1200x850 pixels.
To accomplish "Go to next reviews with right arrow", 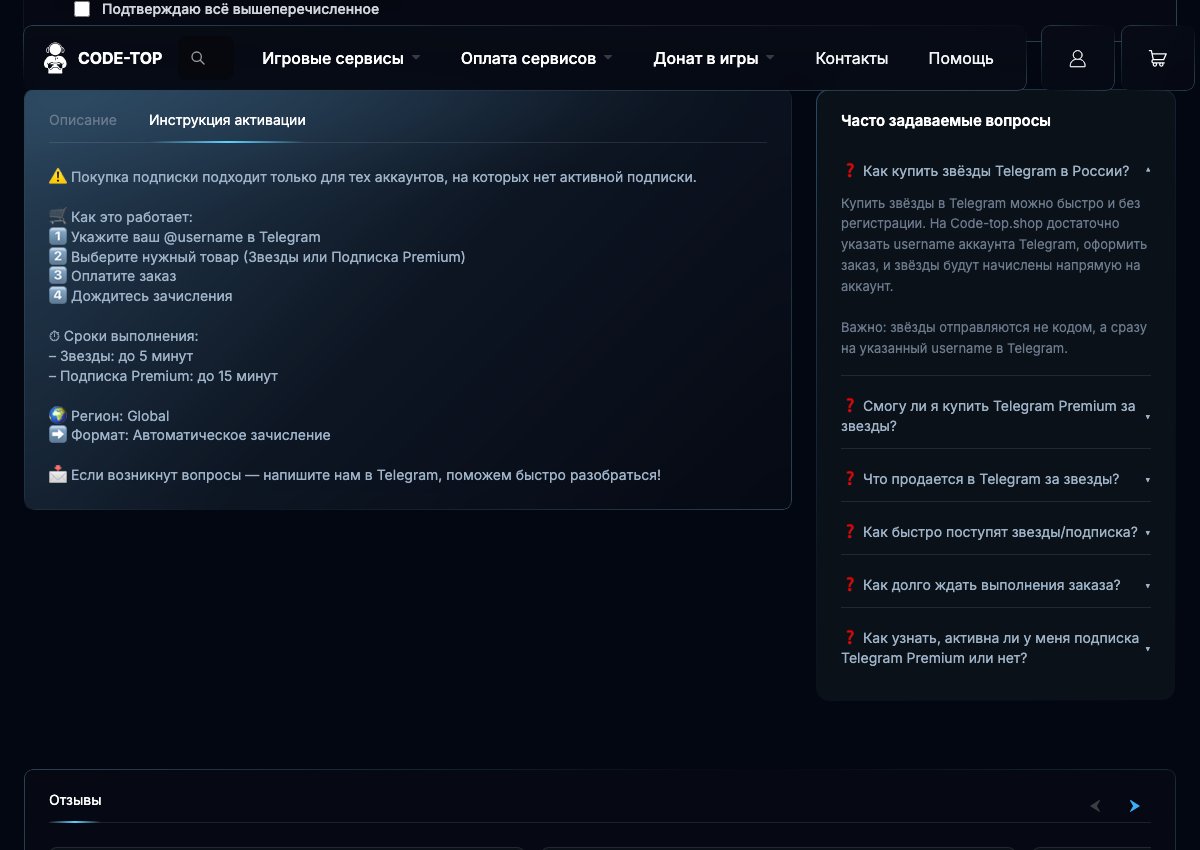I will [x=1134, y=806].
